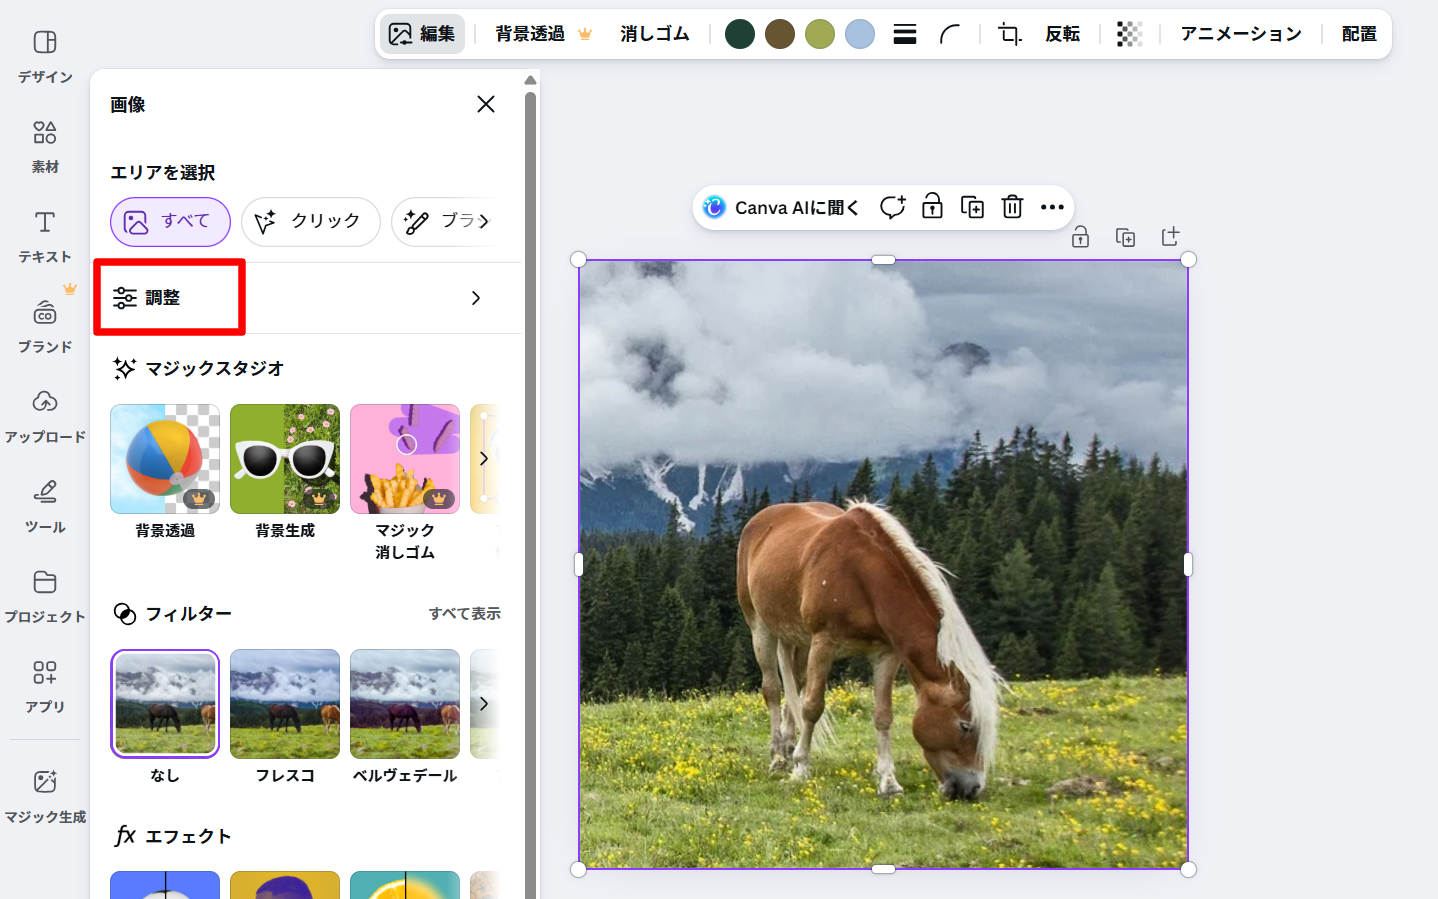Lock the image with the padlock icon
1438x899 pixels.
point(932,207)
